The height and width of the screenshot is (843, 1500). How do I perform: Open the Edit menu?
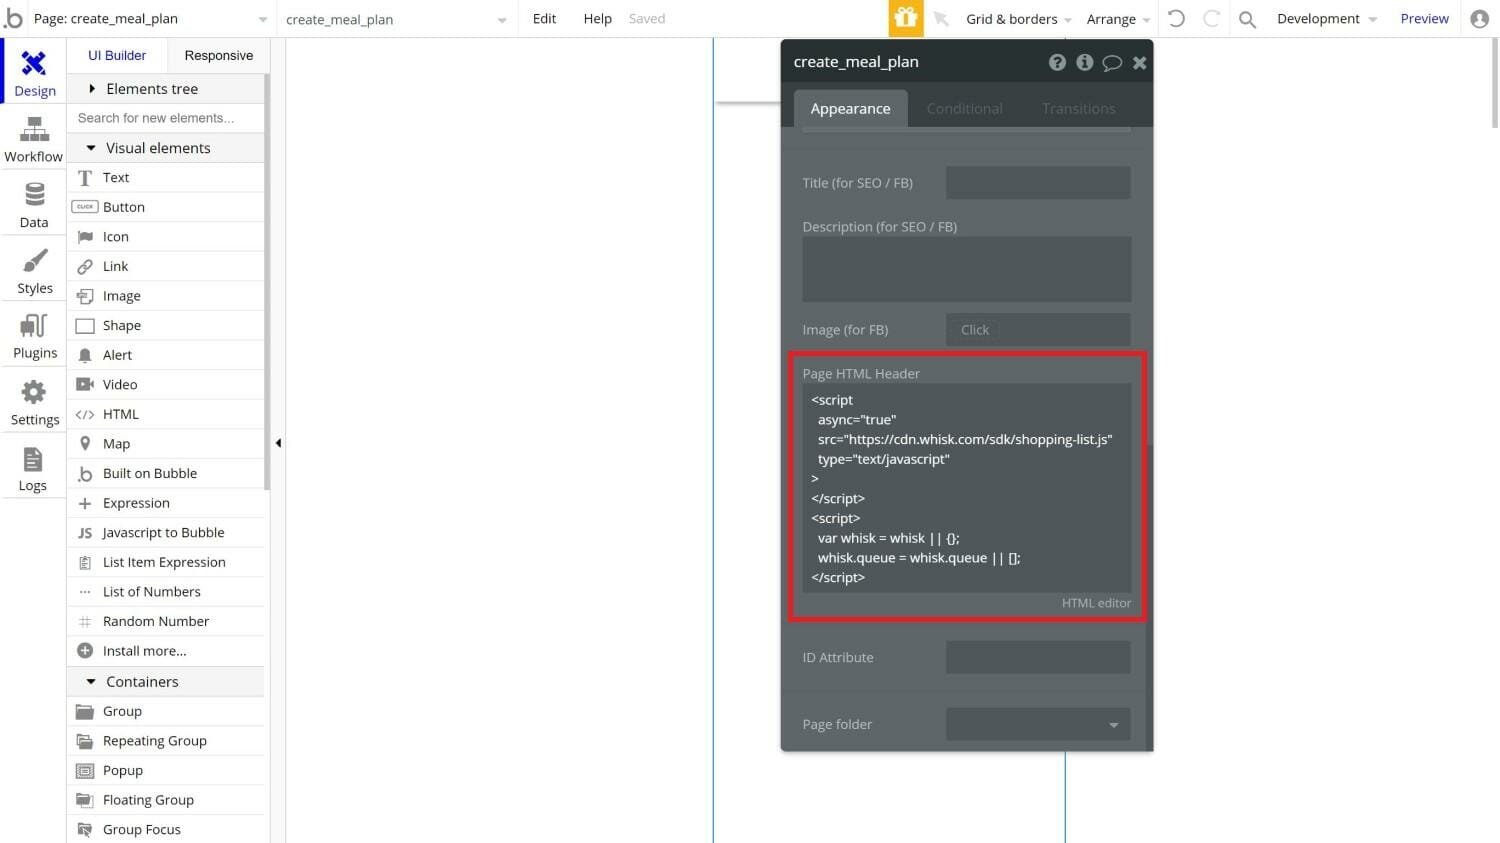click(544, 19)
